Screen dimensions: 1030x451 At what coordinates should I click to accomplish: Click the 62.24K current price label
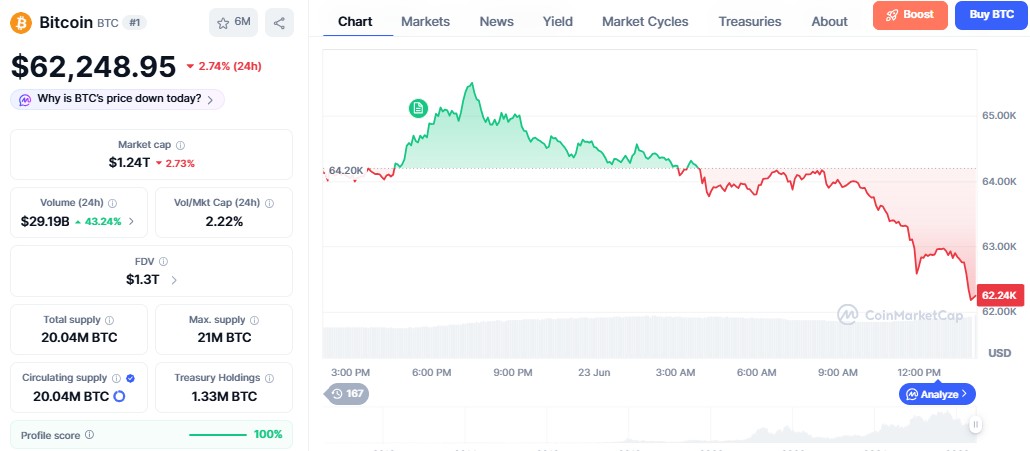click(1000, 295)
